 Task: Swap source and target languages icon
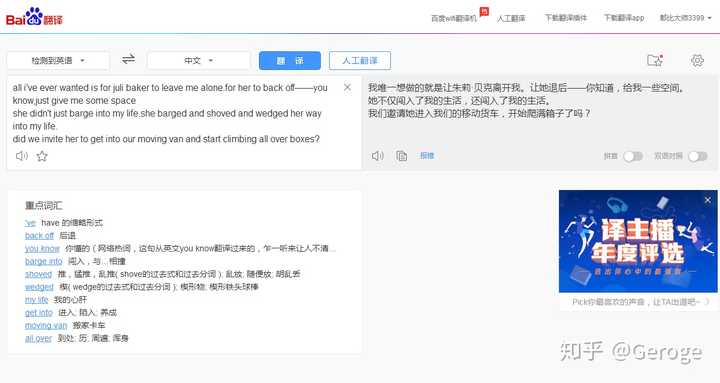129,59
